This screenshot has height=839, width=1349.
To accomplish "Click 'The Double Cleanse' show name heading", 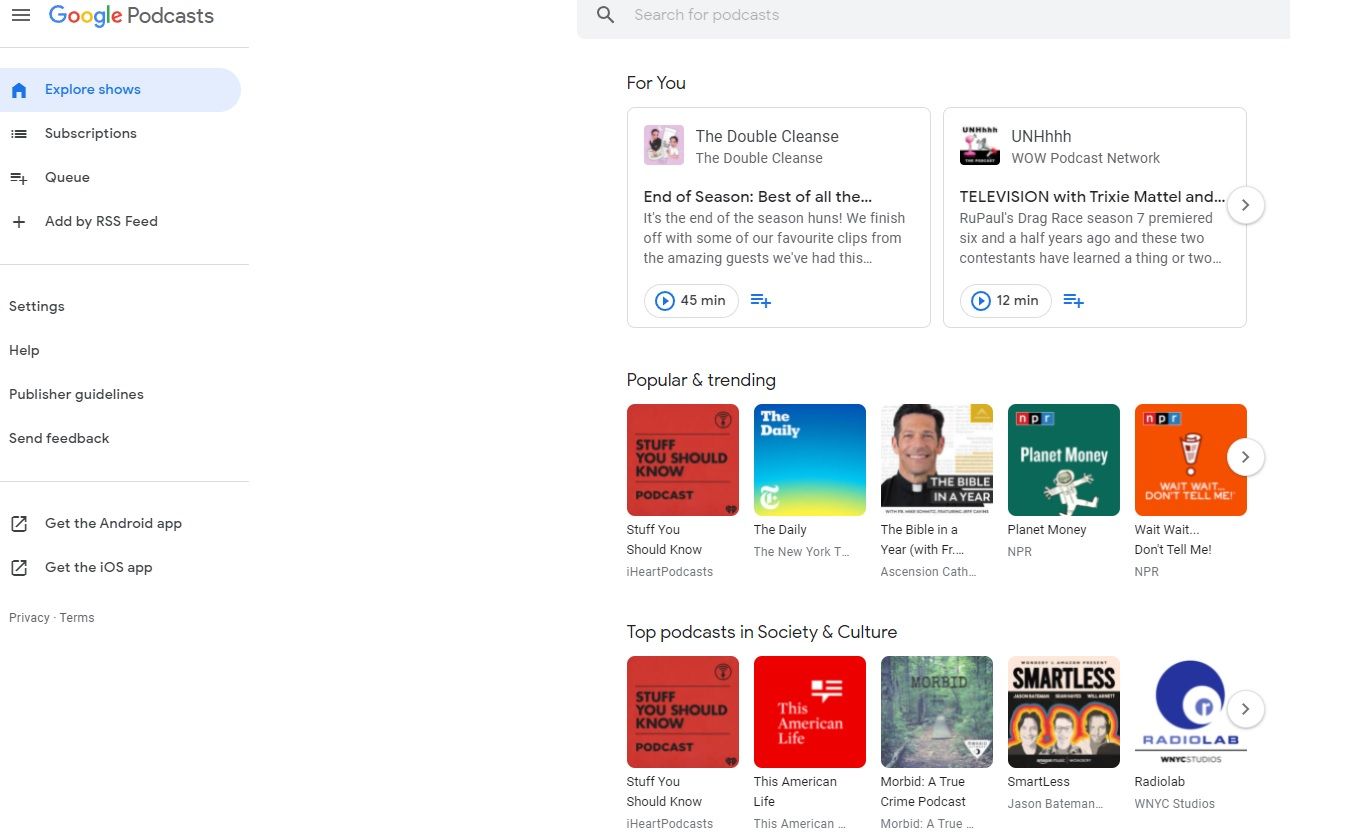I will tap(767, 137).
